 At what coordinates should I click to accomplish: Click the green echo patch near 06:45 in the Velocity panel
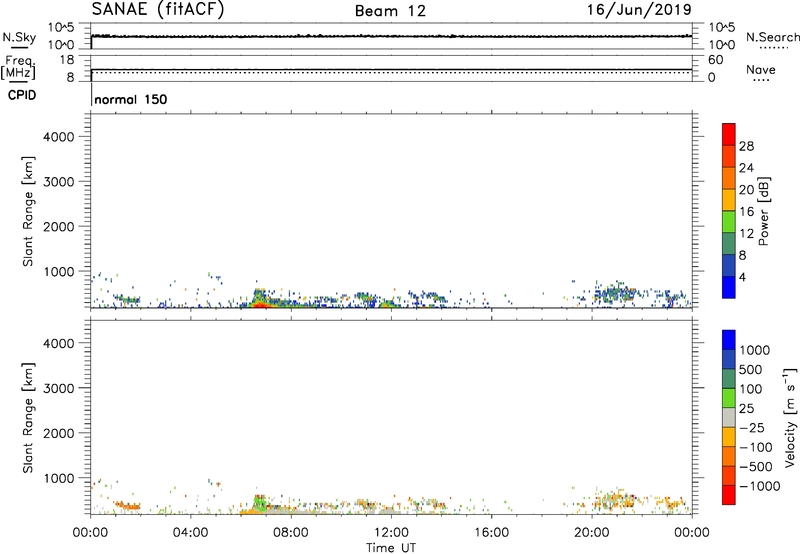coord(260,503)
